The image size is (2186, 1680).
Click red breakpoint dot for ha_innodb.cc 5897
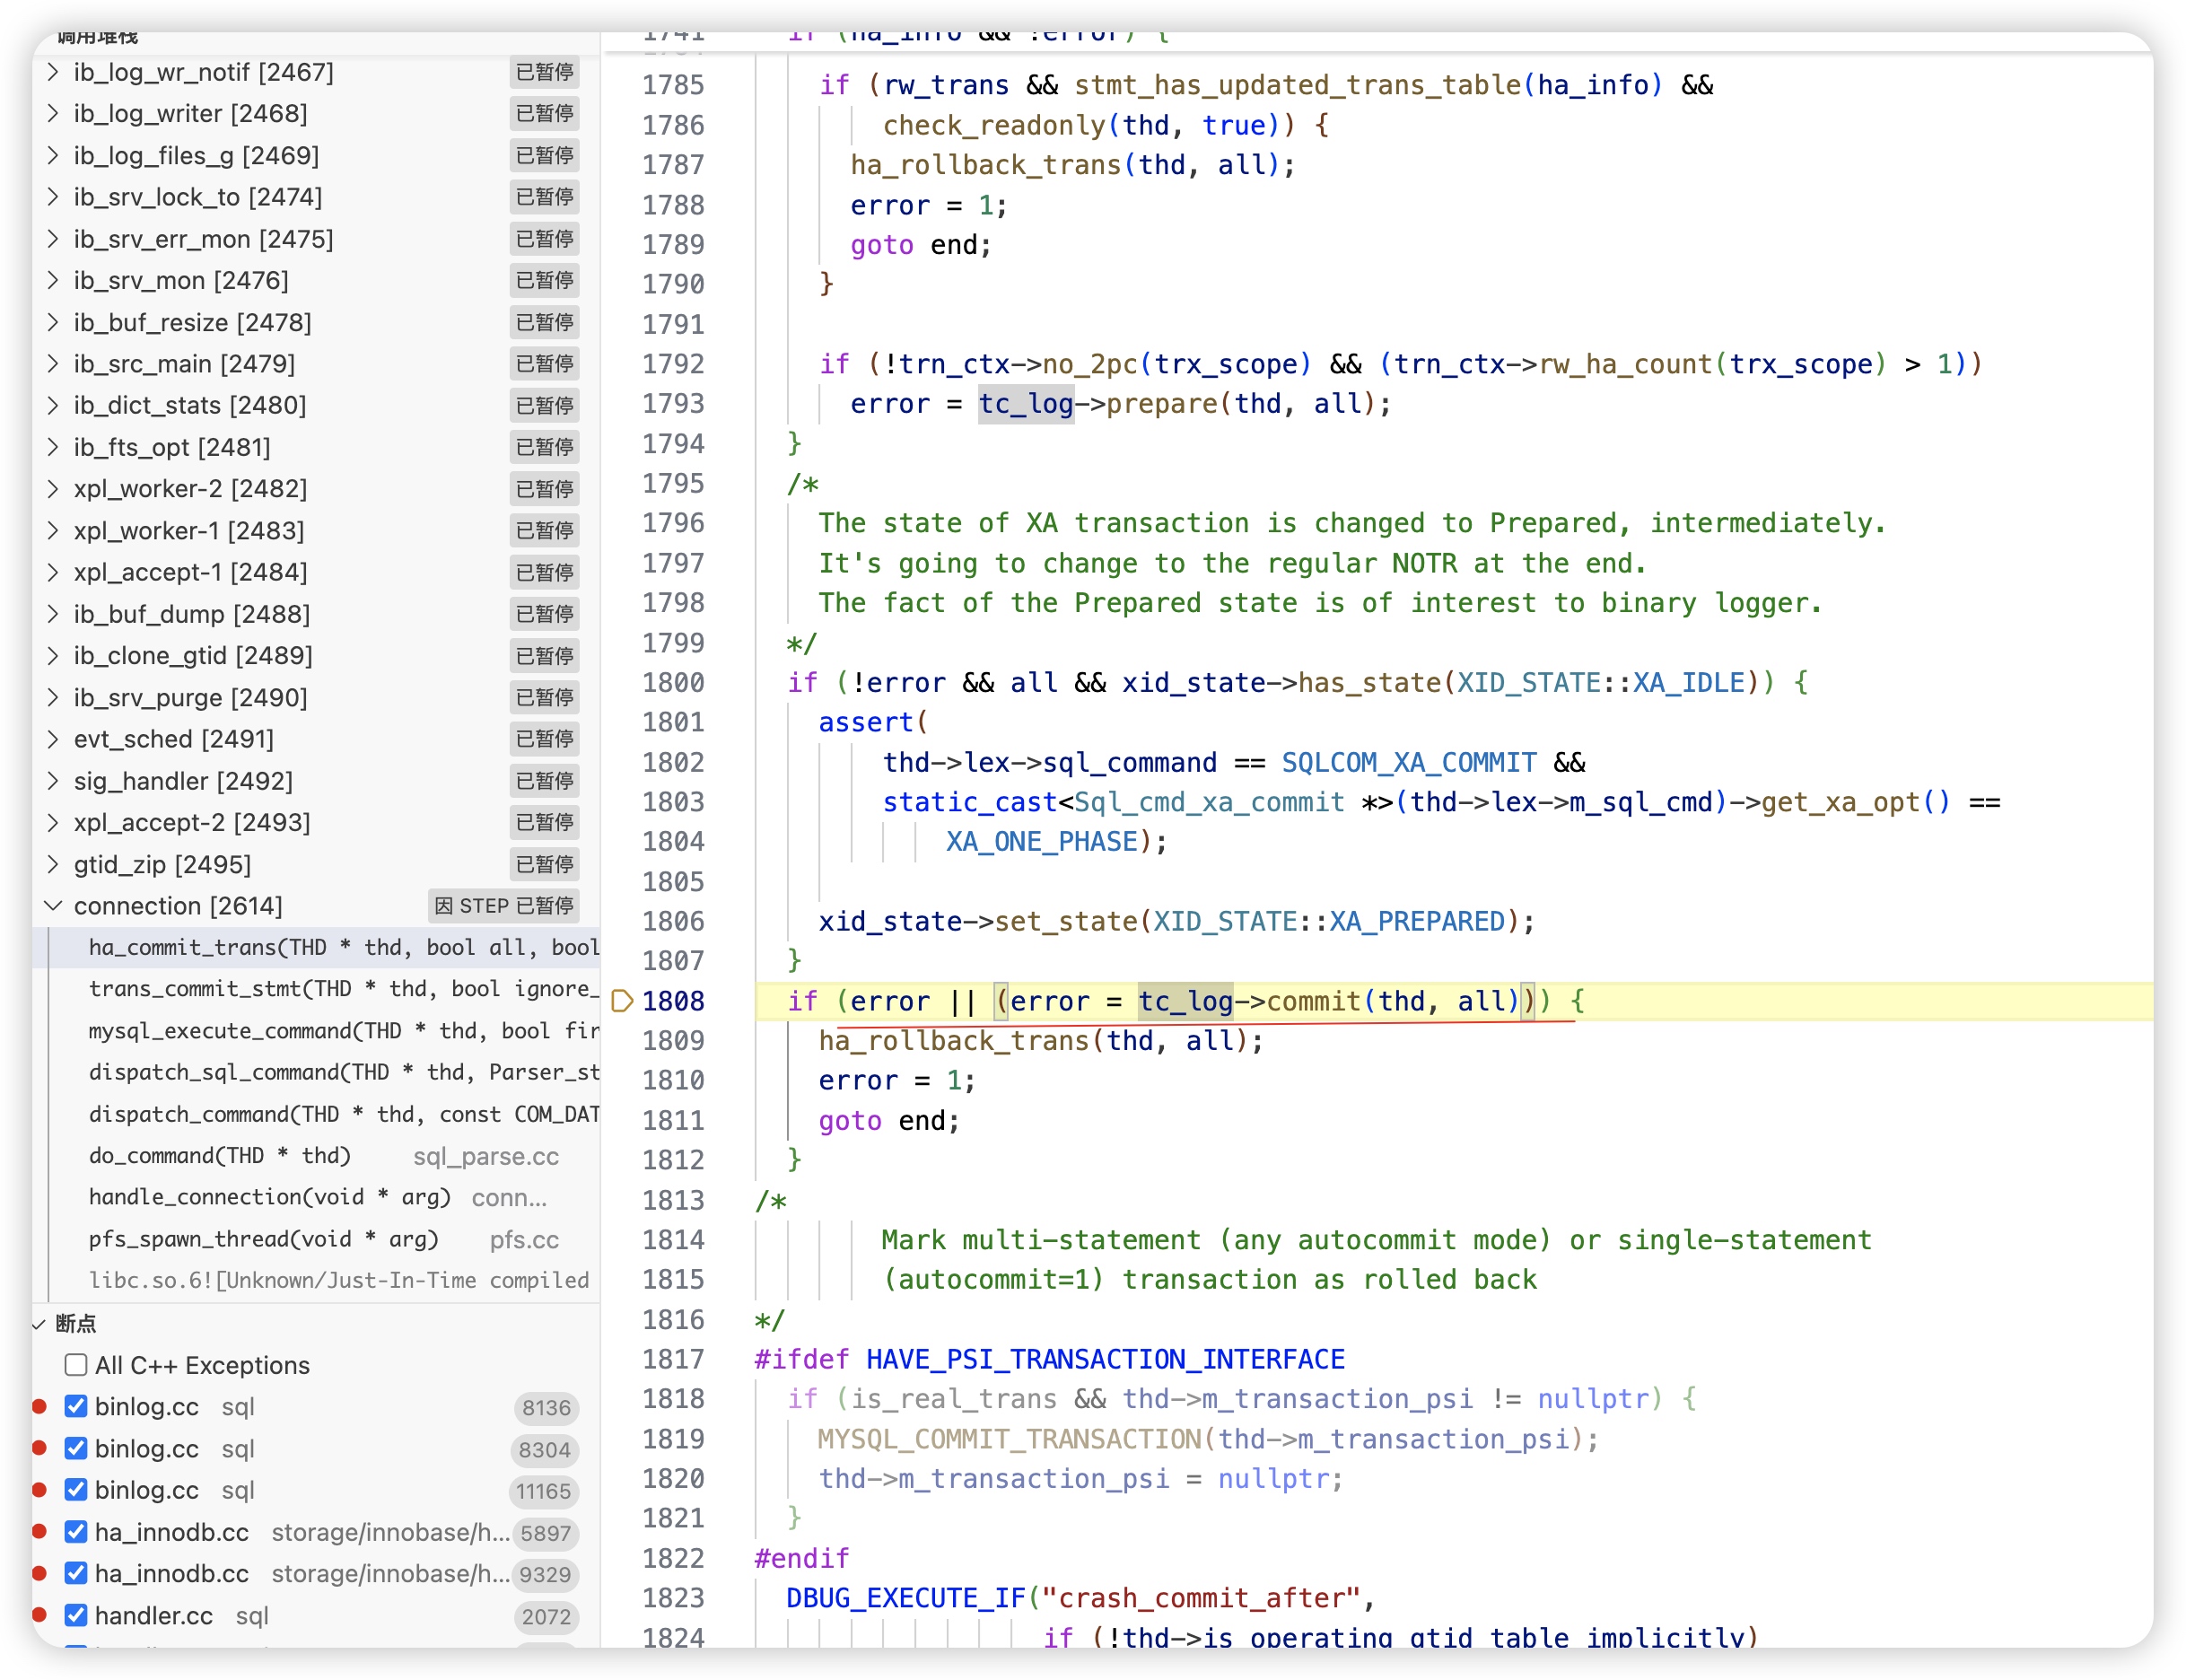(40, 1532)
